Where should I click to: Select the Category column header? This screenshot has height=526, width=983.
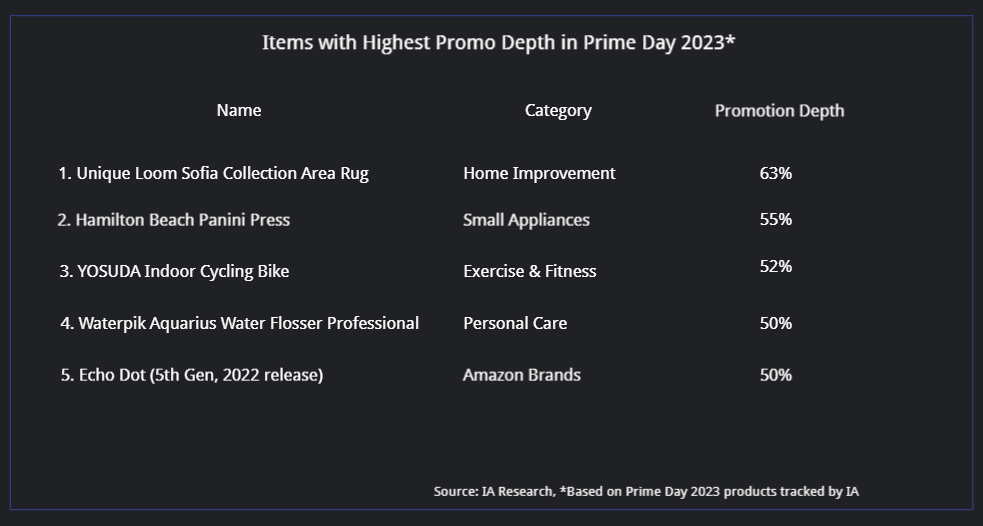[x=558, y=111]
